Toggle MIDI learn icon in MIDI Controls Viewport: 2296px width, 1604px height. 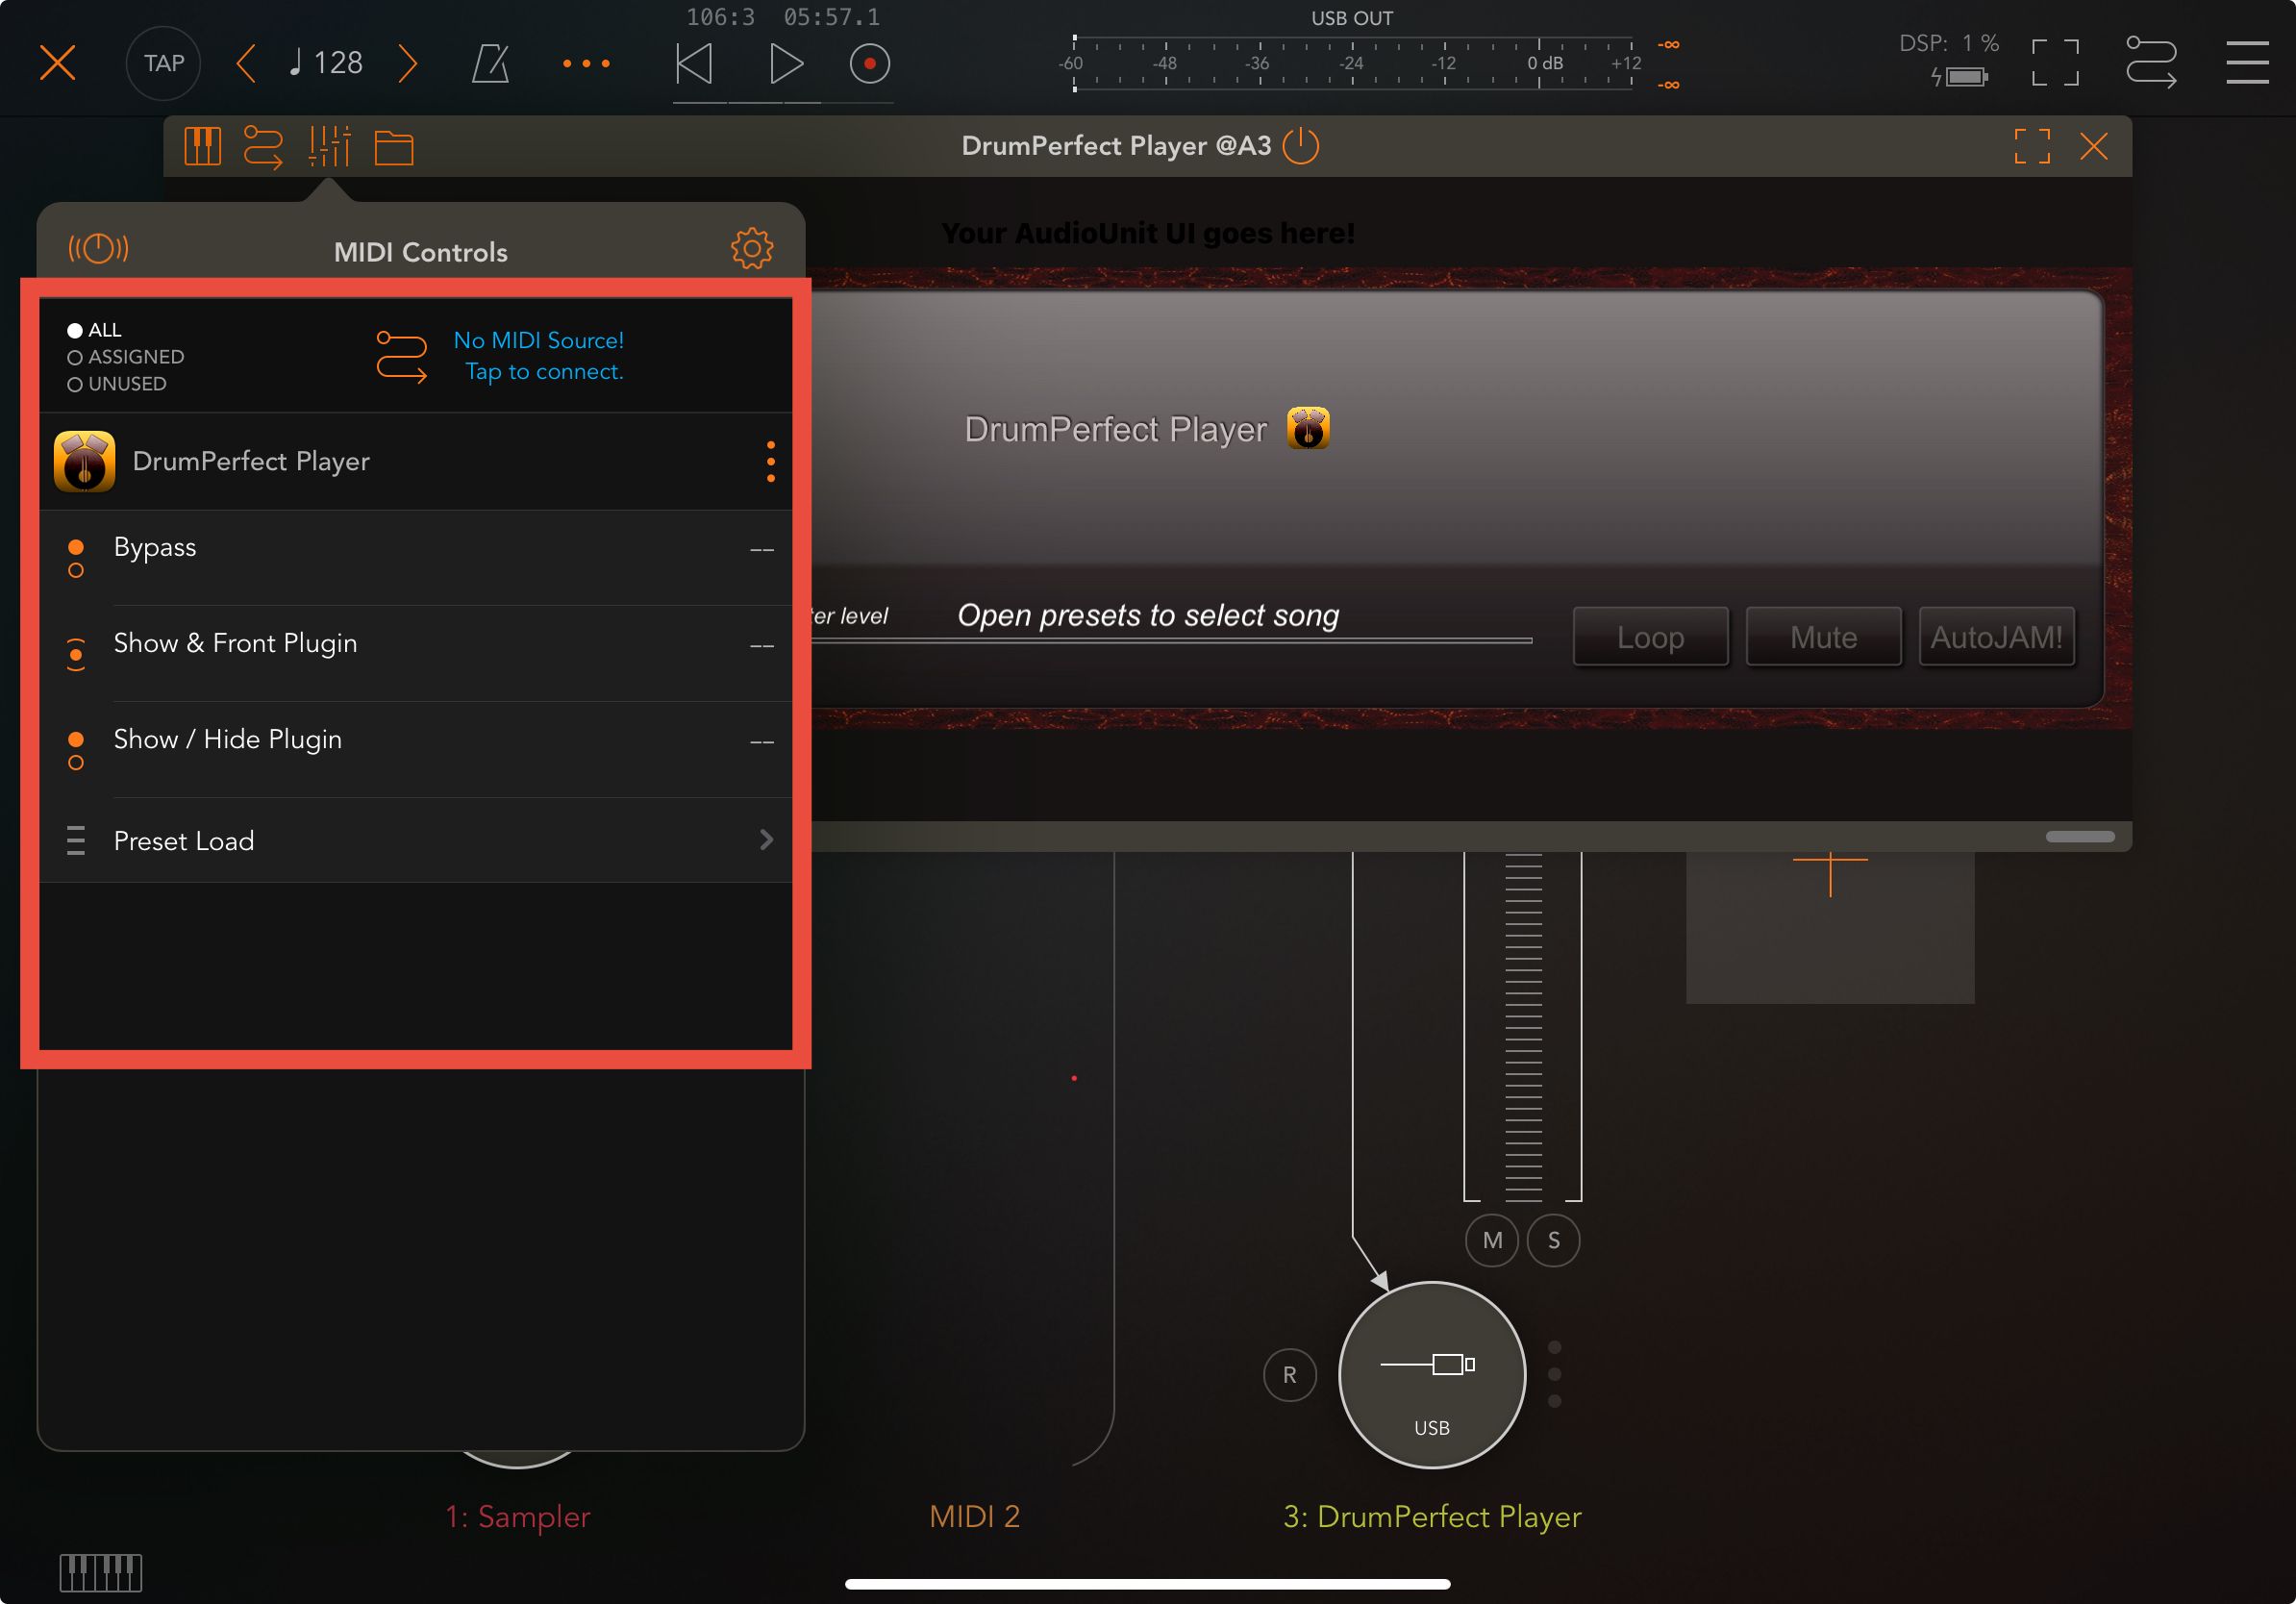click(x=98, y=248)
